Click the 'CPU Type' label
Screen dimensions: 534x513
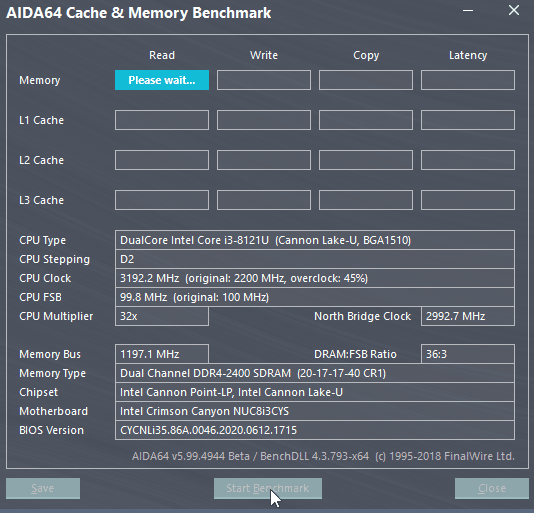43,240
